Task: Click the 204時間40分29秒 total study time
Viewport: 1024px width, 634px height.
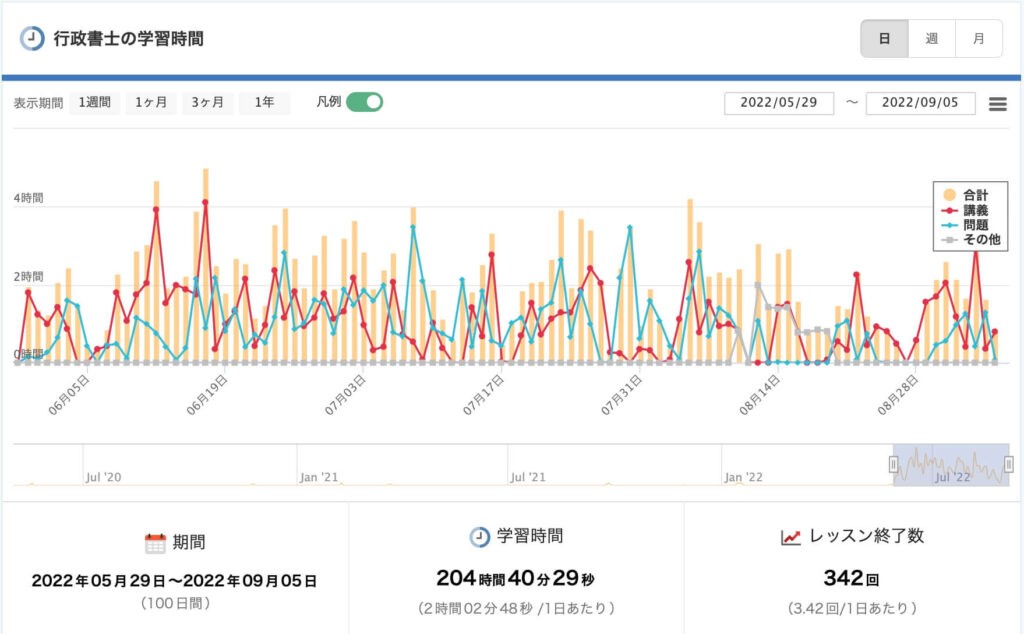Action: pyautogui.click(x=515, y=579)
